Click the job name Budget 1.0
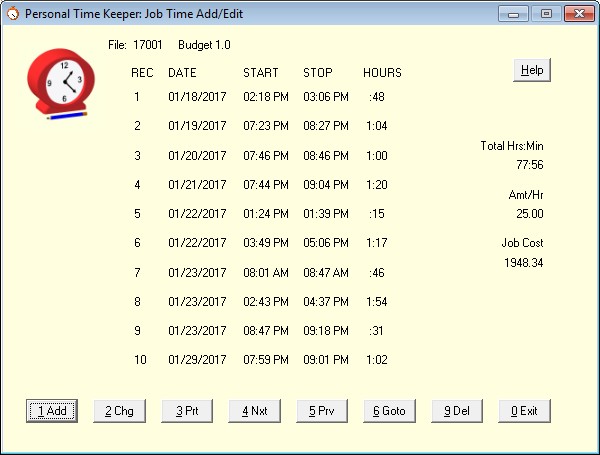This screenshot has width=600, height=455. pyautogui.click(x=204, y=45)
